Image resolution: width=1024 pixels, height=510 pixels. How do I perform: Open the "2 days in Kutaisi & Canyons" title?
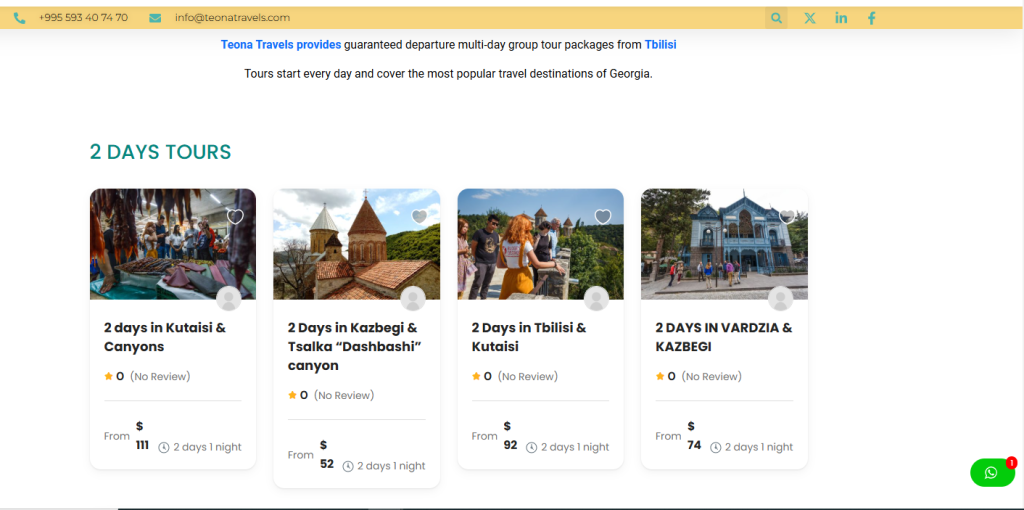(165, 337)
